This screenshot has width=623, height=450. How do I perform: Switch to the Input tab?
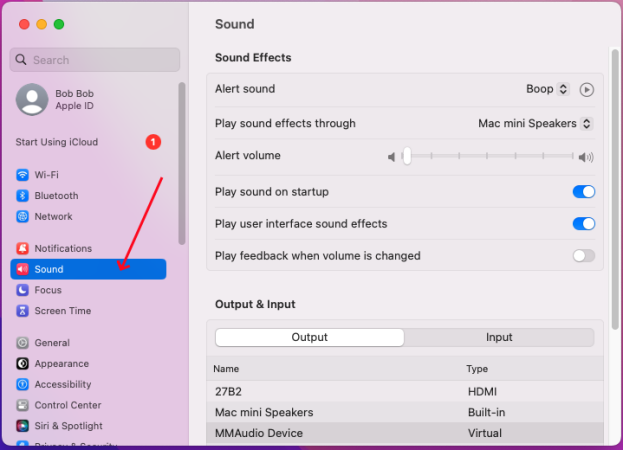point(499,338)
